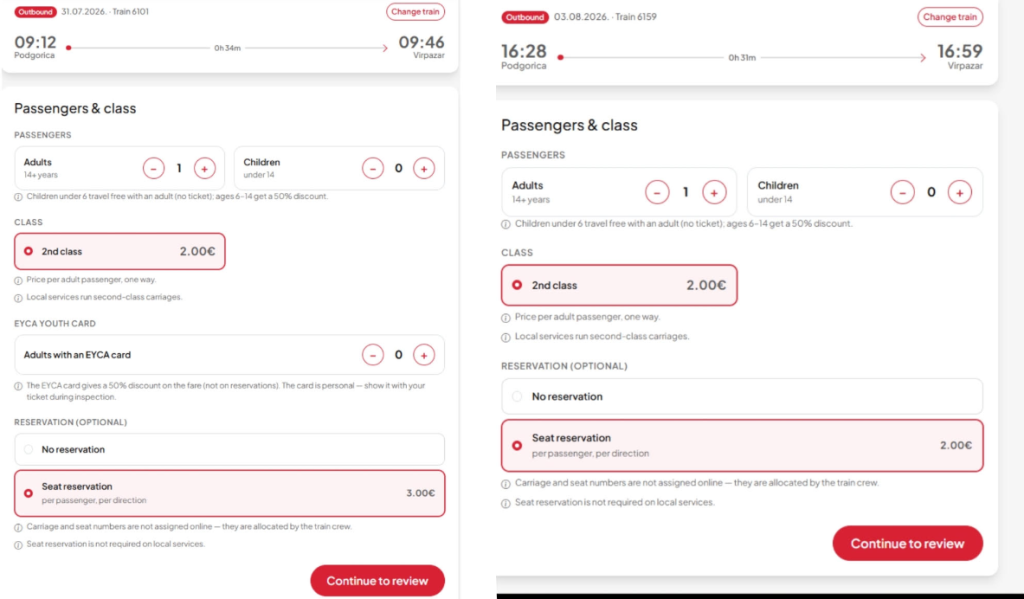
Task: Select 2nd class option for train 6159
Action: click(619, 285)
